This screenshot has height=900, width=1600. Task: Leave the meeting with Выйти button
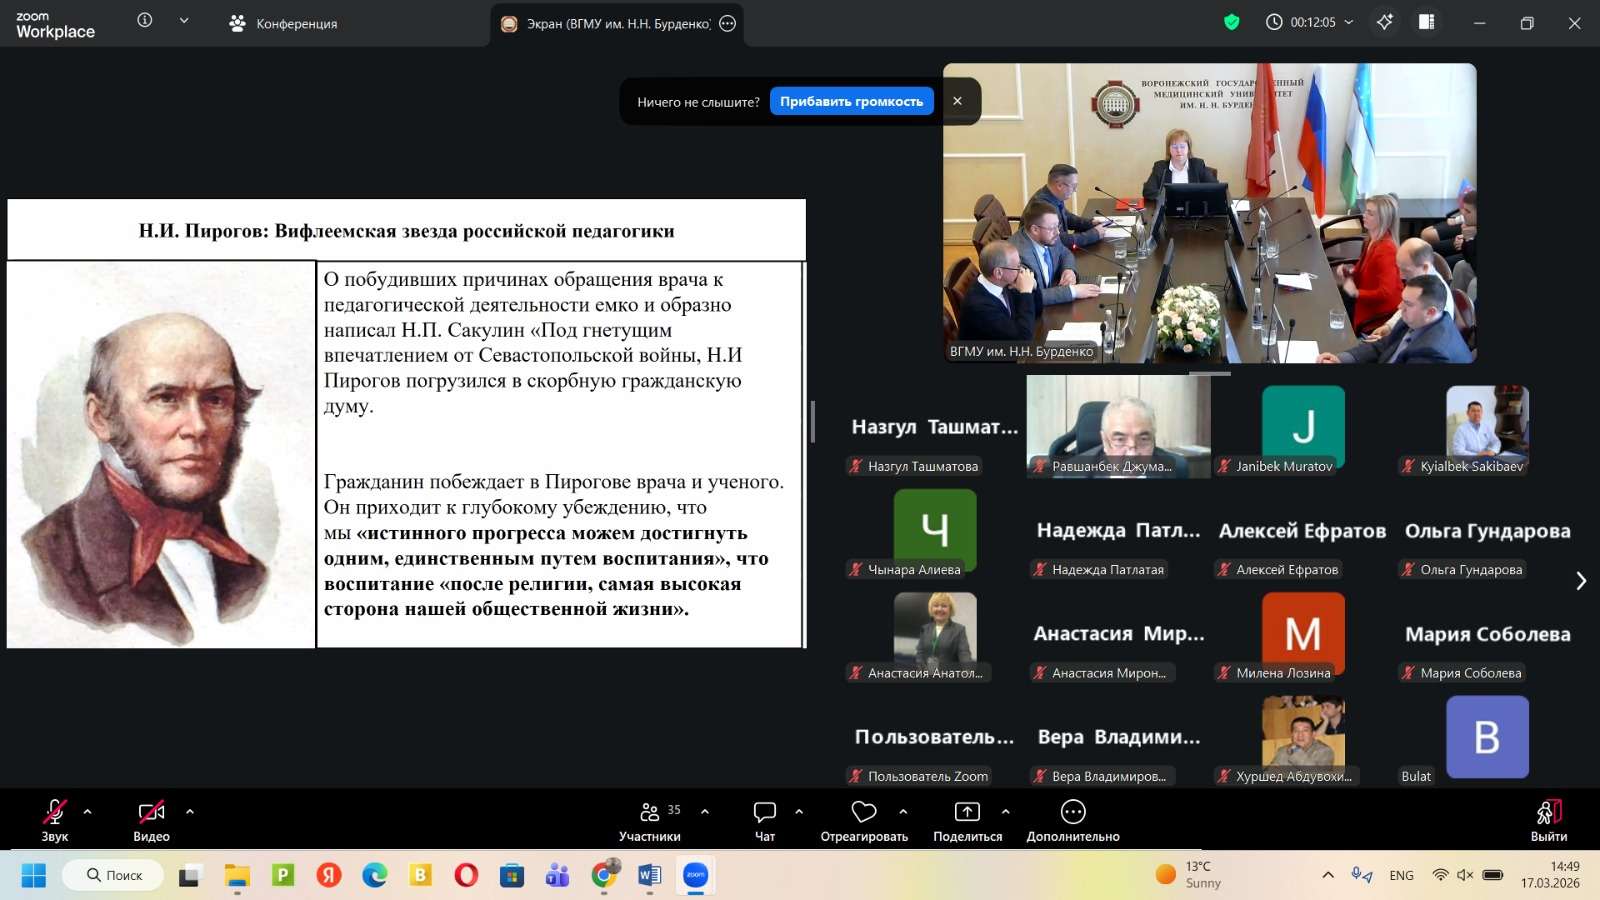1548,820
